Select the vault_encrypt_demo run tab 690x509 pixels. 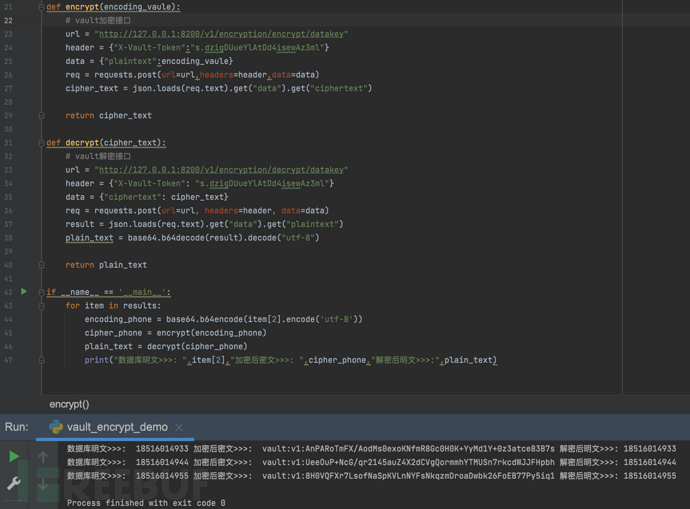(x=117, y=427)
